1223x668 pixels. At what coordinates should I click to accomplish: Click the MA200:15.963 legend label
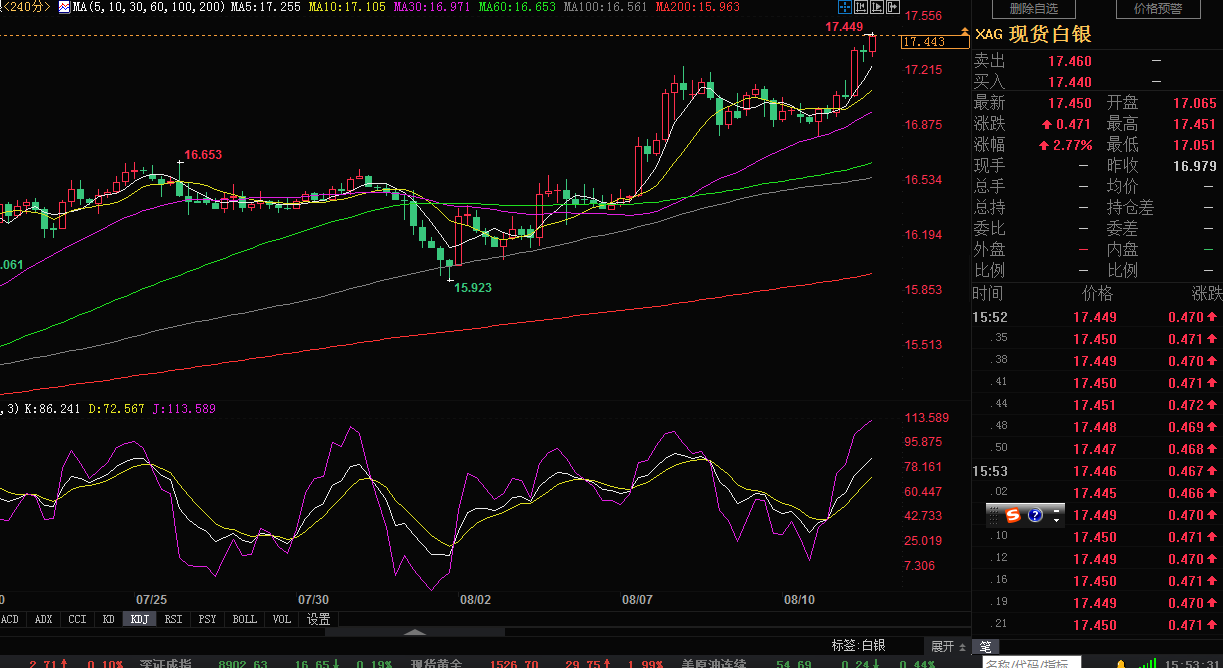(698, 7)
